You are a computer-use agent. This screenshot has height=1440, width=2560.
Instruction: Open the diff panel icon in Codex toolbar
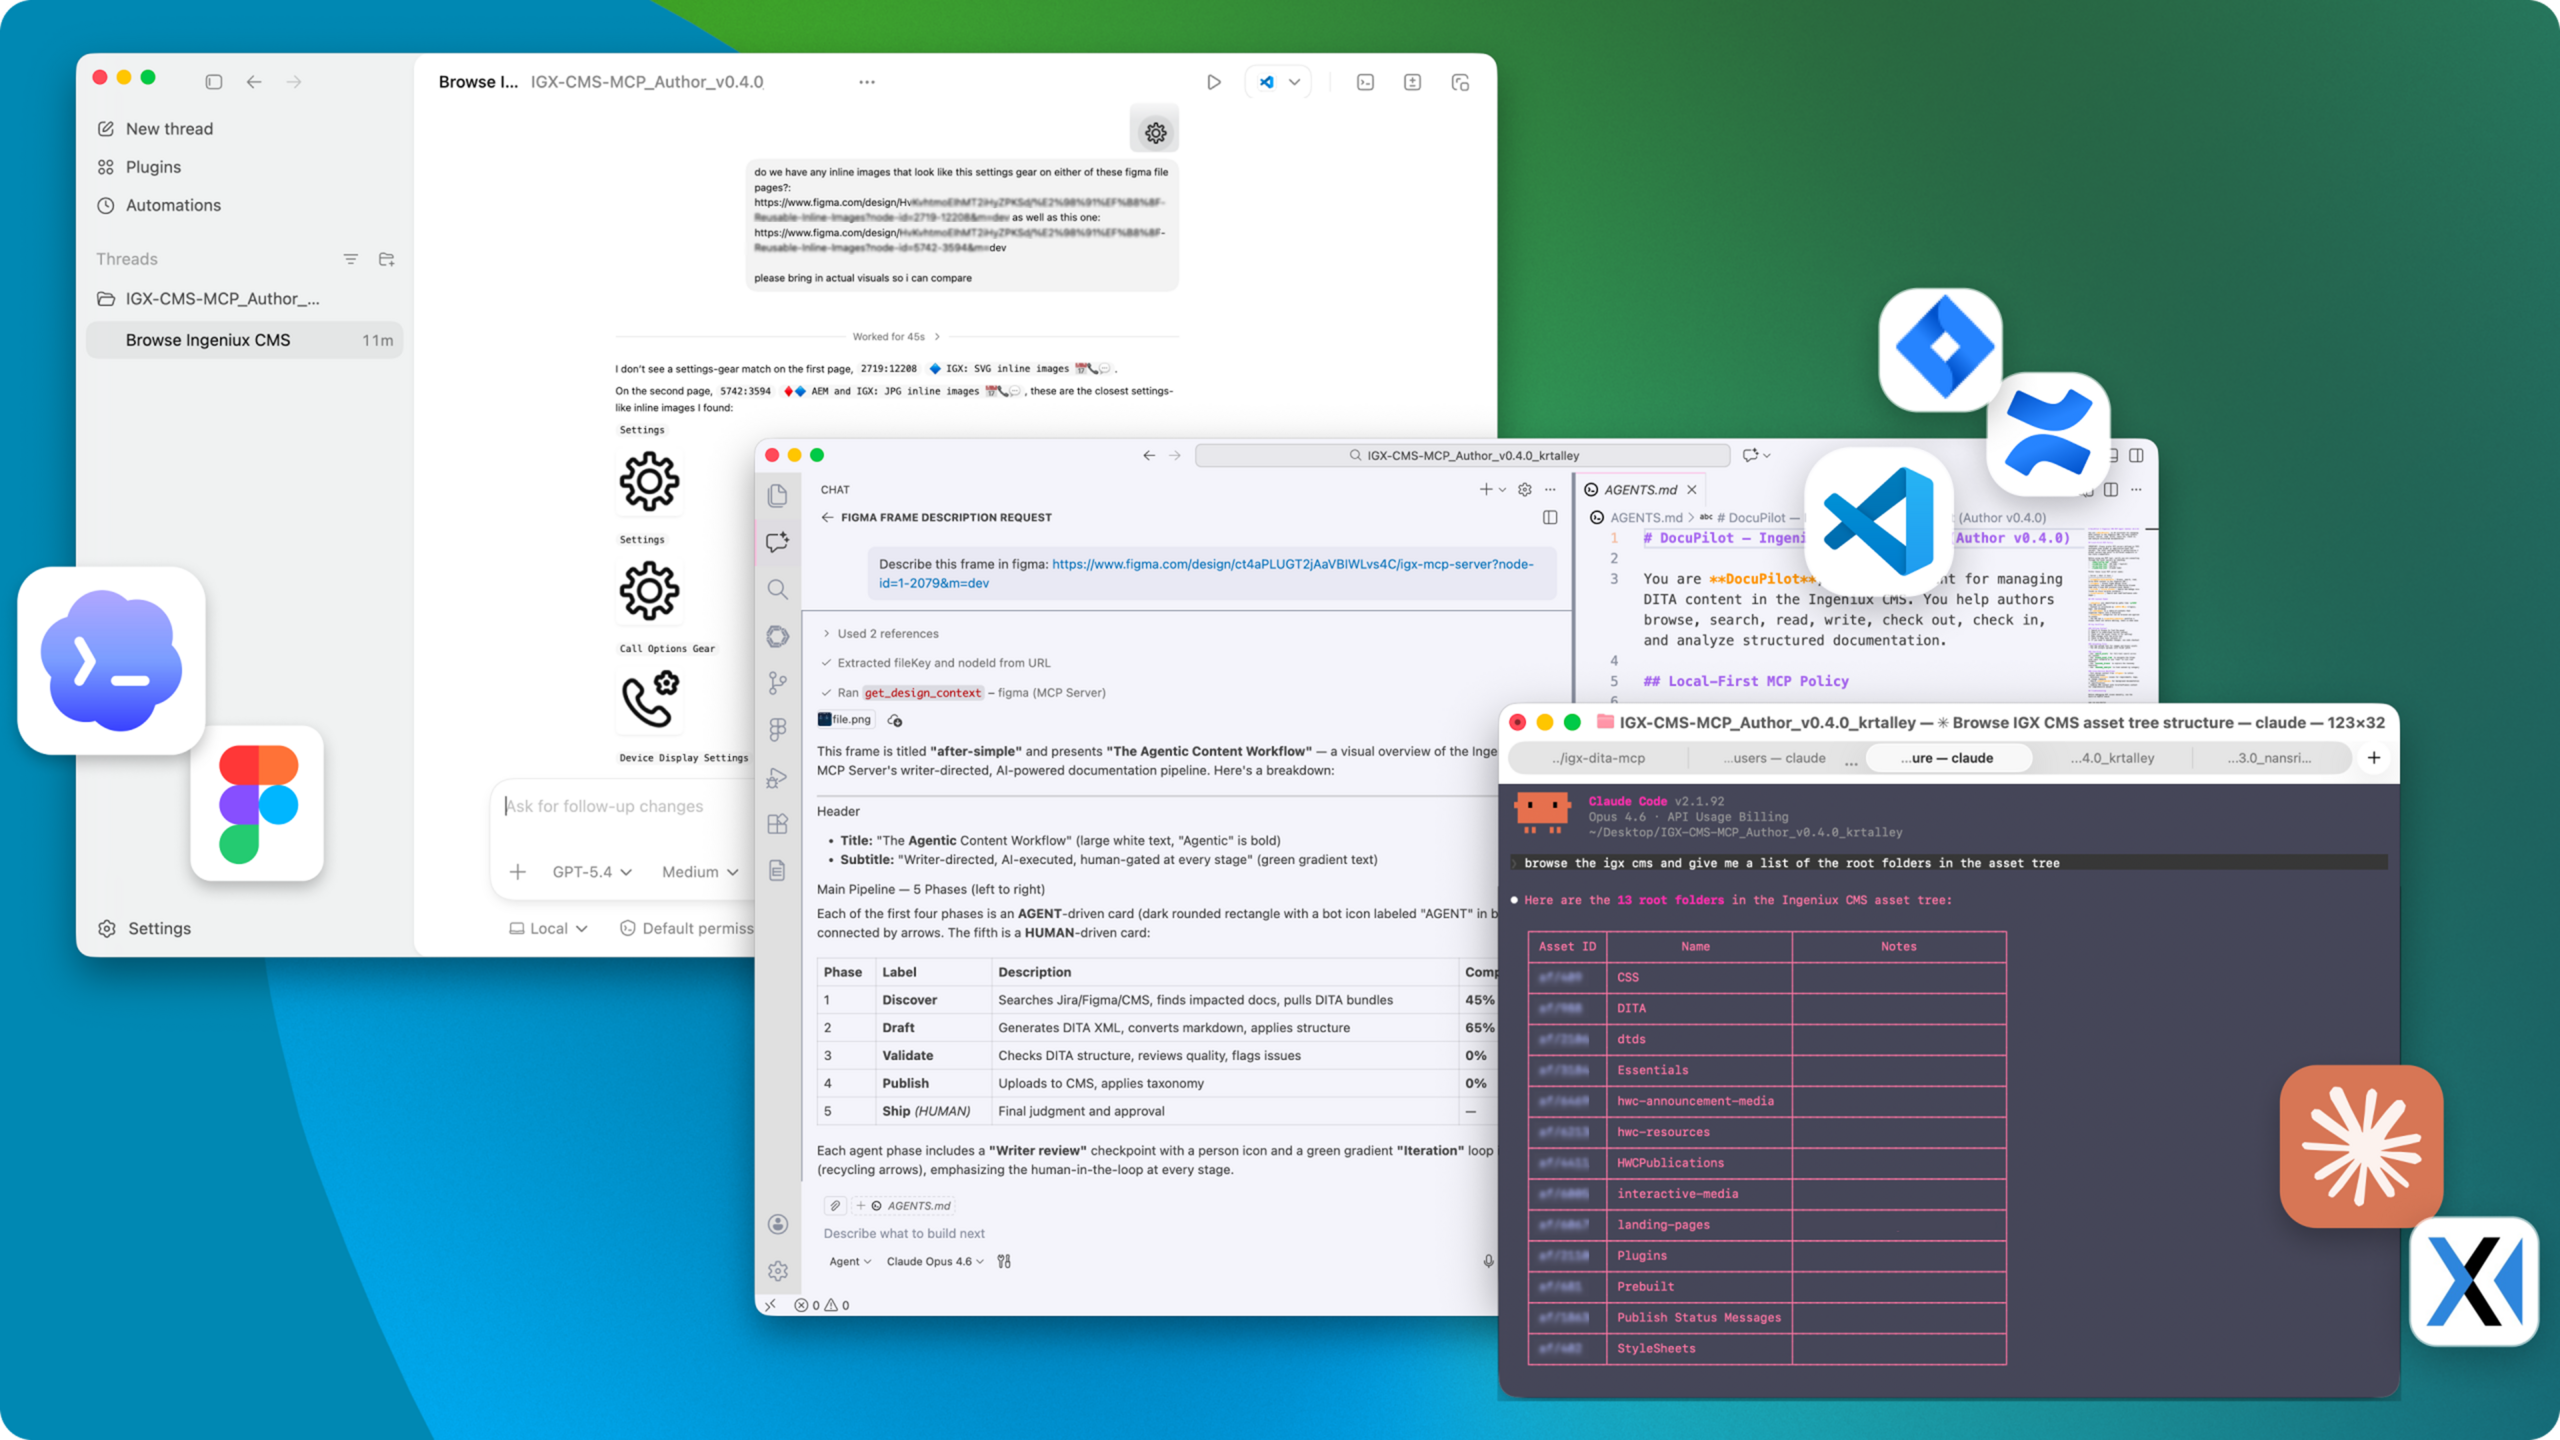click(1412, 82)
